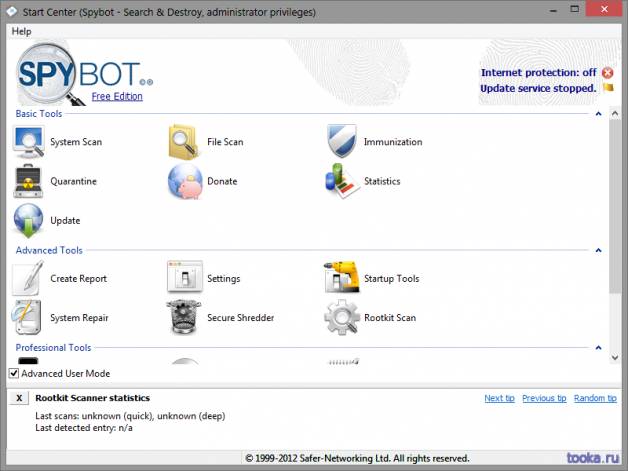Click the Donate piggy bank icon
628x471 pixels.
185,181
